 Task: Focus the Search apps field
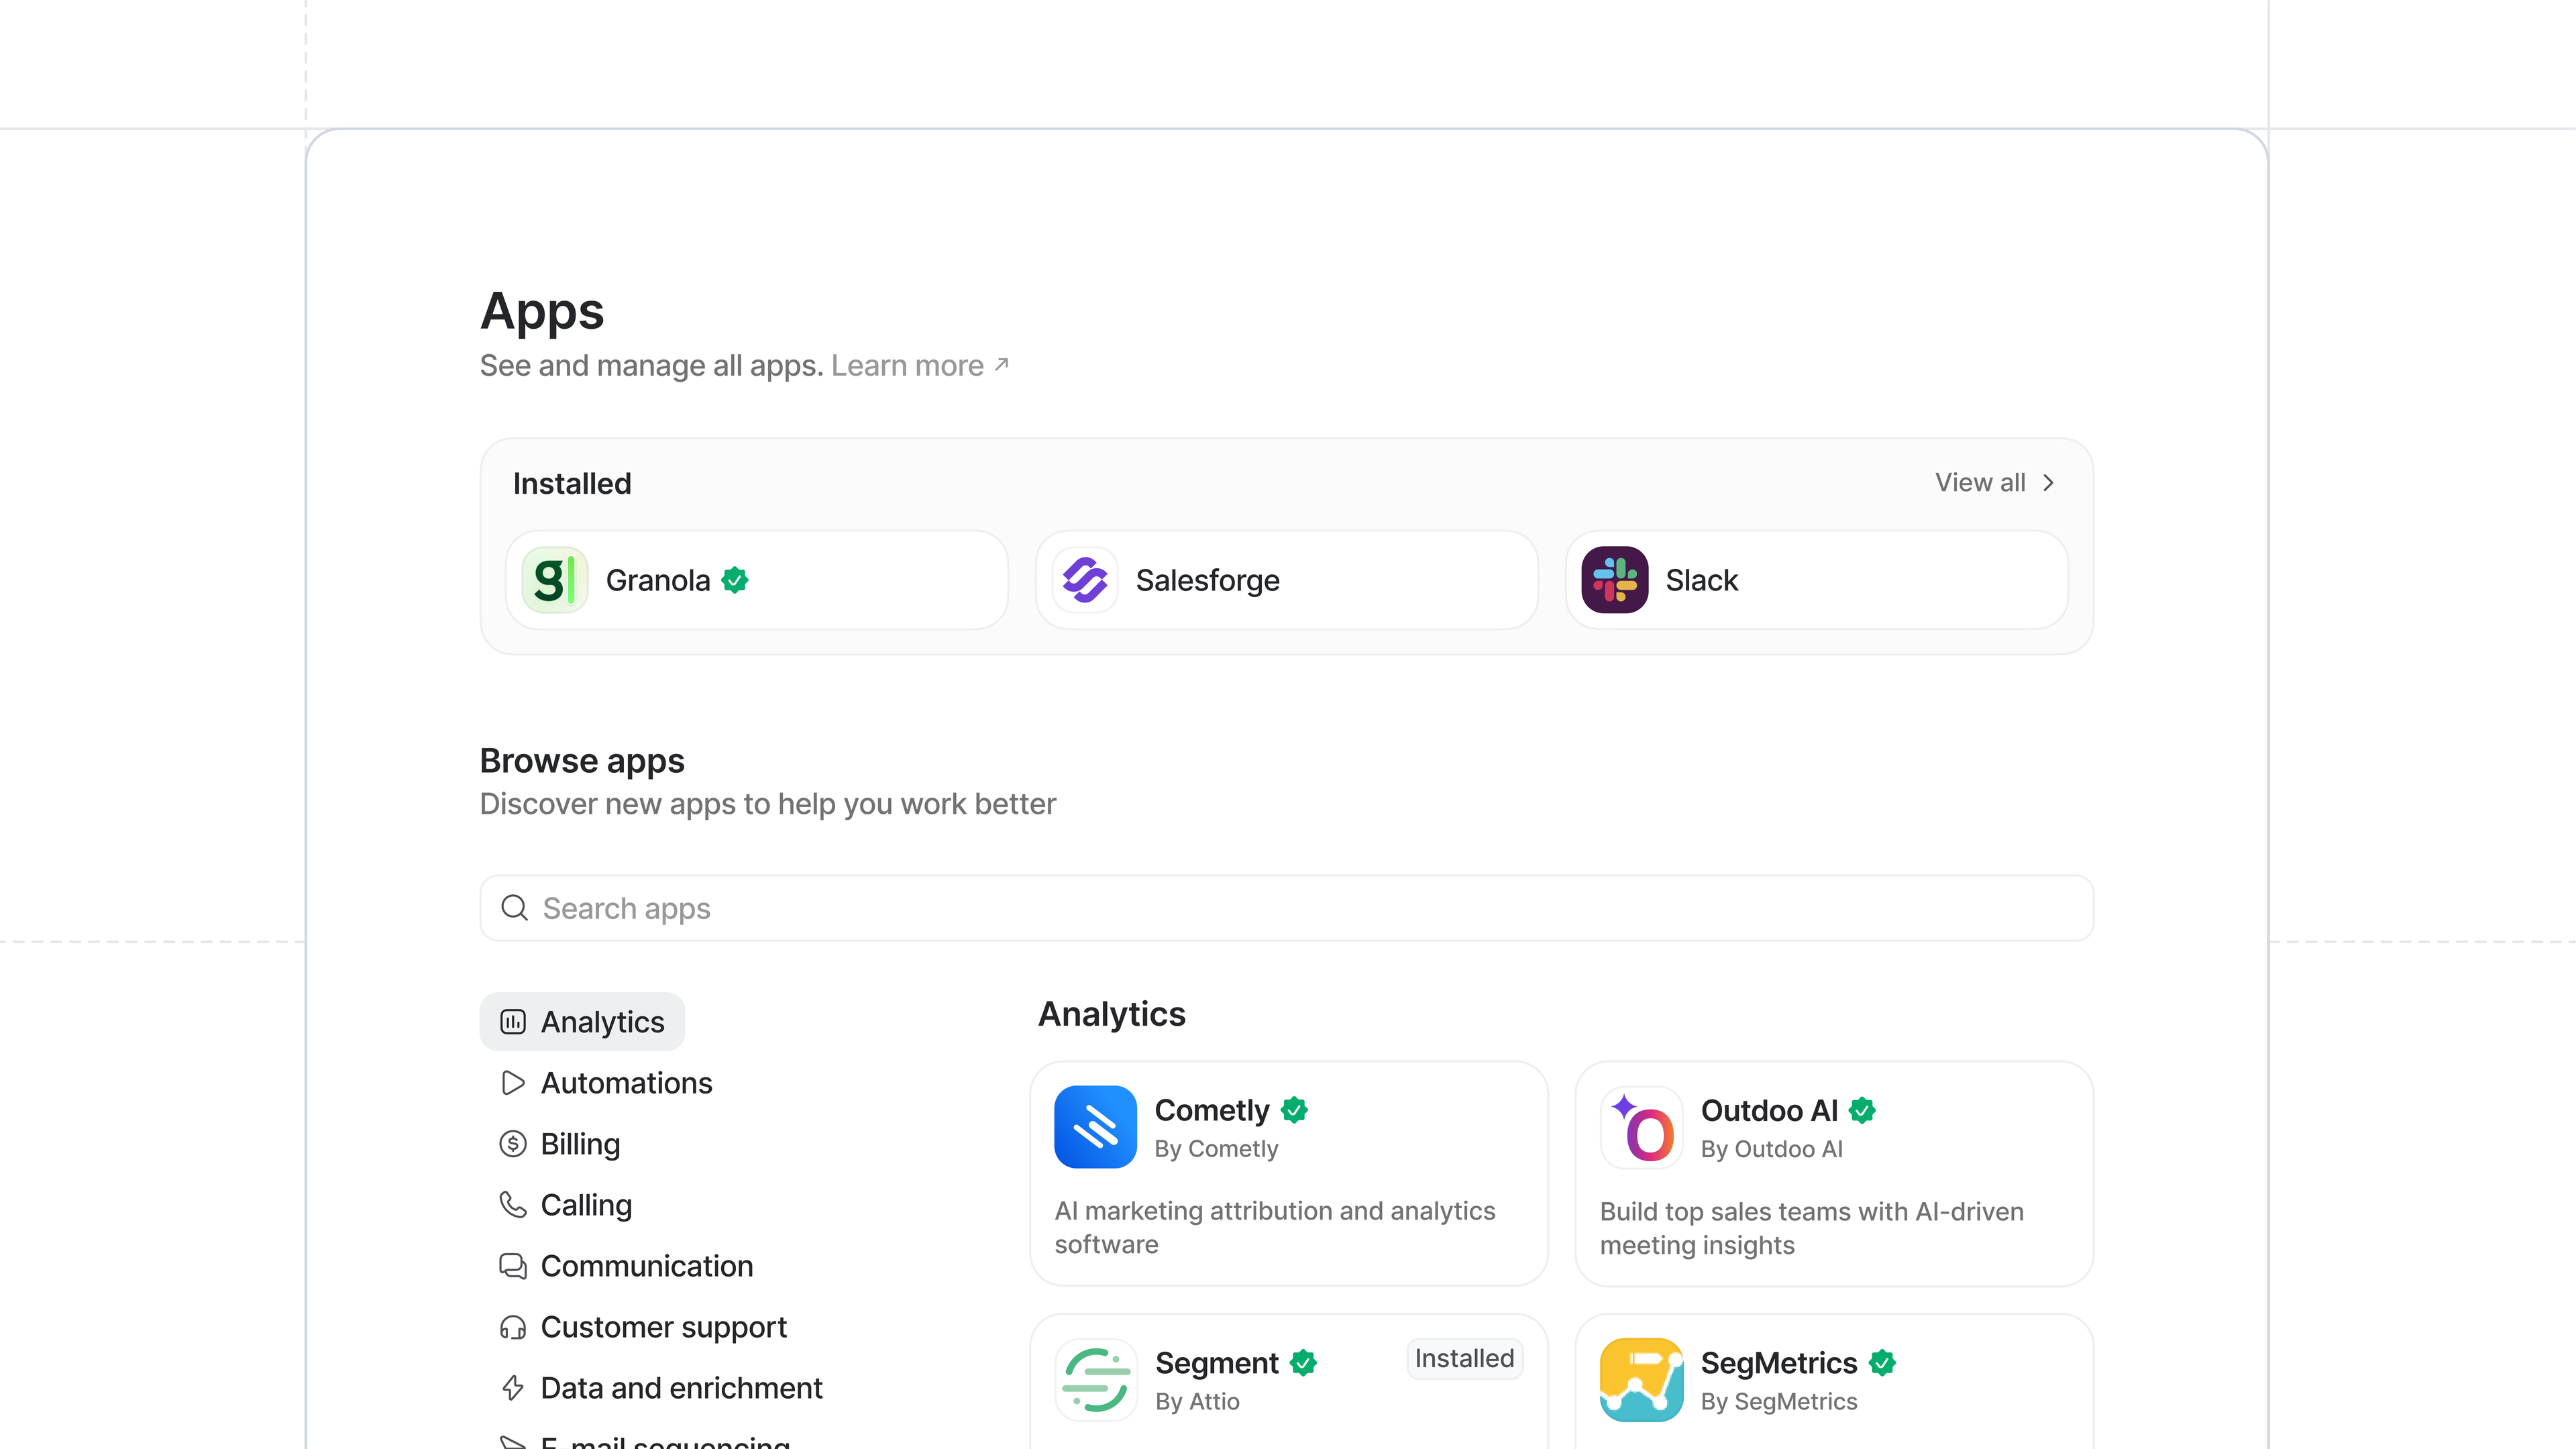coord(1300,908)
